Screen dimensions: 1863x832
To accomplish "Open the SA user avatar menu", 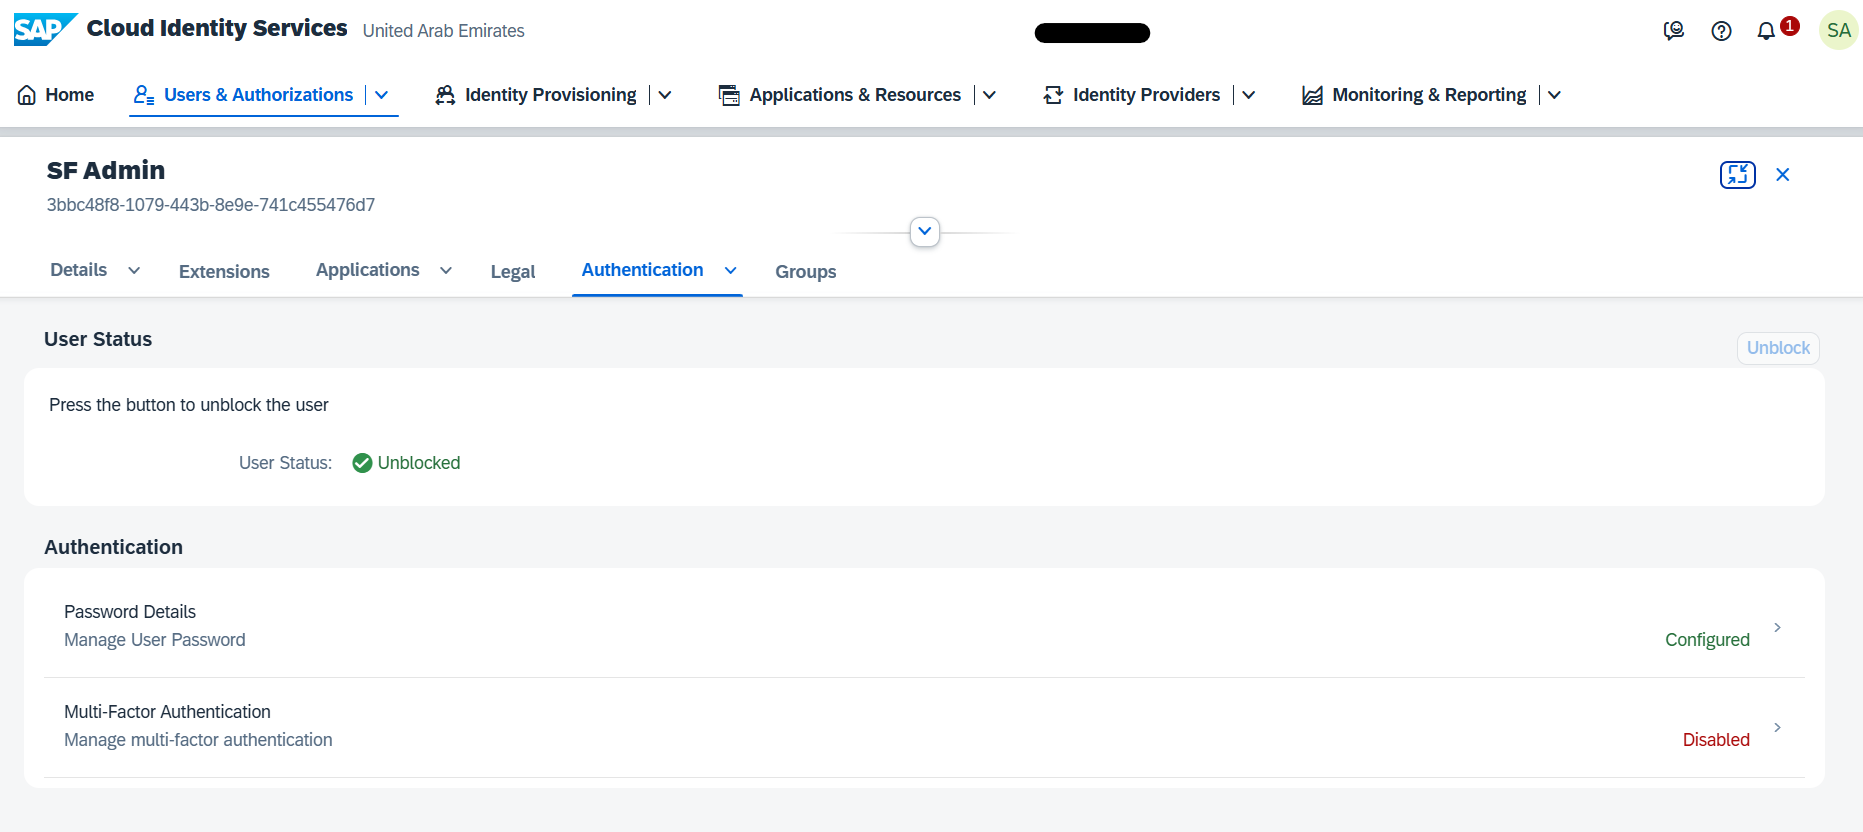I will click(1838, 30).
